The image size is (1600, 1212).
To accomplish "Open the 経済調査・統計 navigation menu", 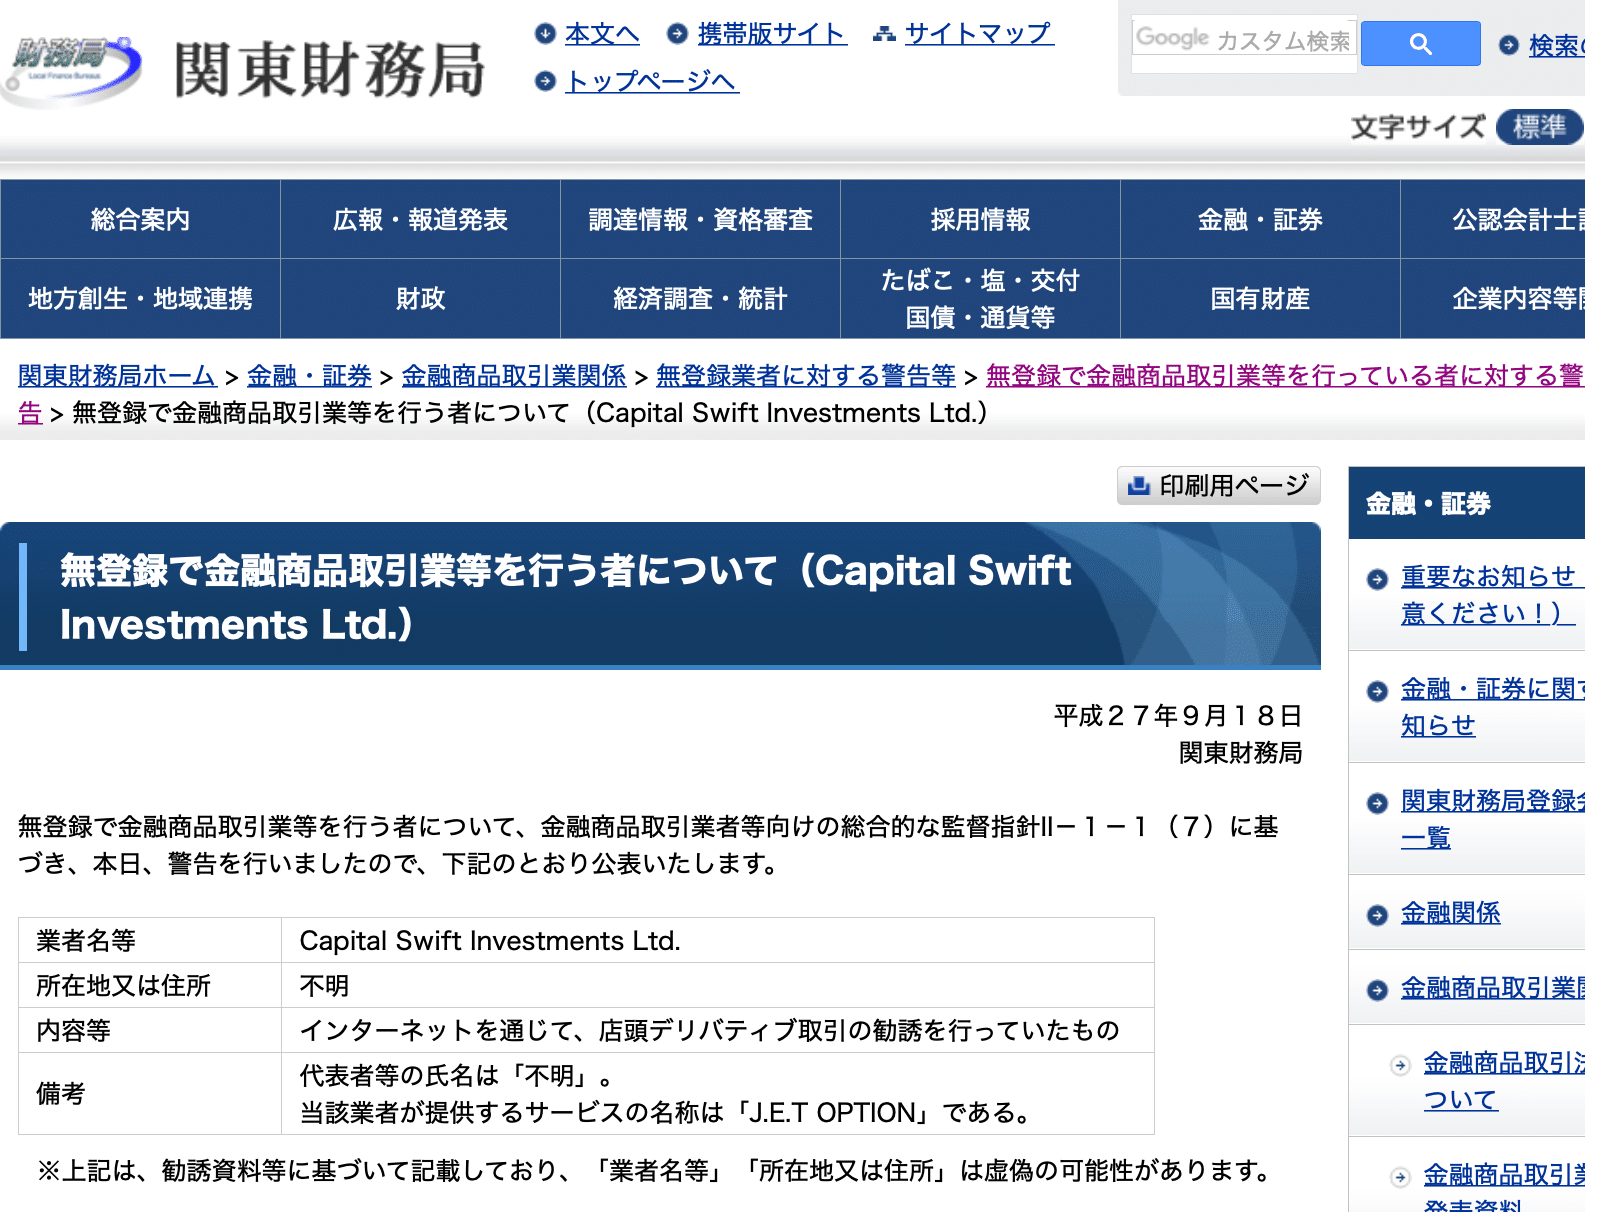I will tap(700, 298).
